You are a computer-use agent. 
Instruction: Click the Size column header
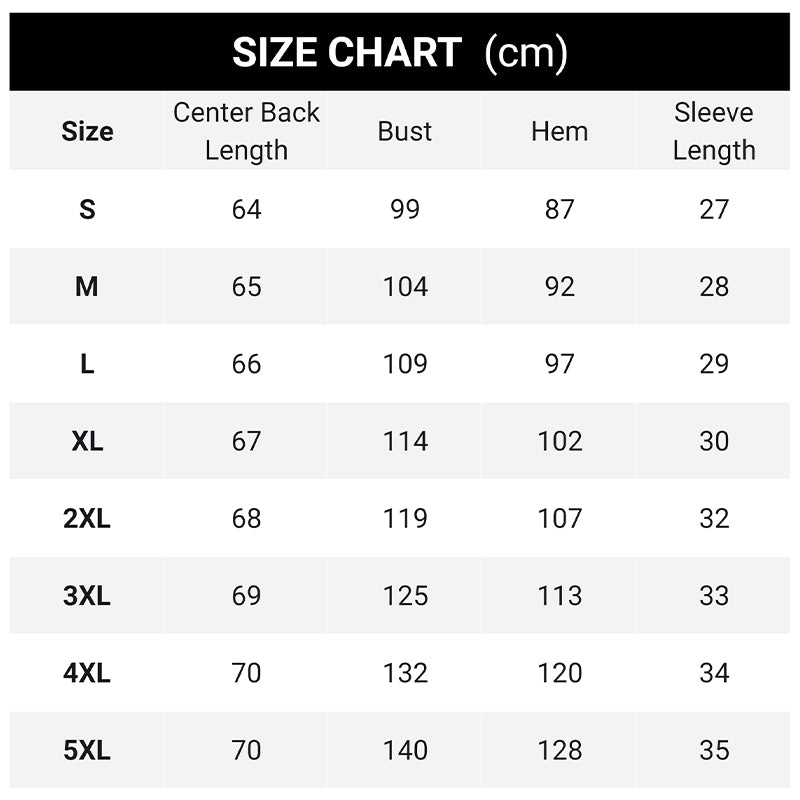pos(87,131)
